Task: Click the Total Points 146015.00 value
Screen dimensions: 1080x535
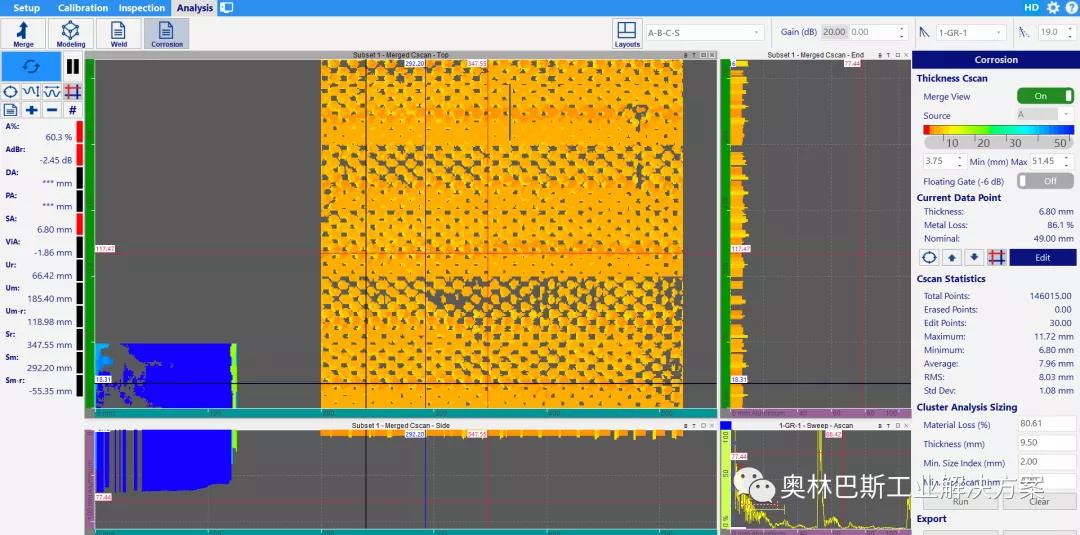Action: [x=1050, y=296]
